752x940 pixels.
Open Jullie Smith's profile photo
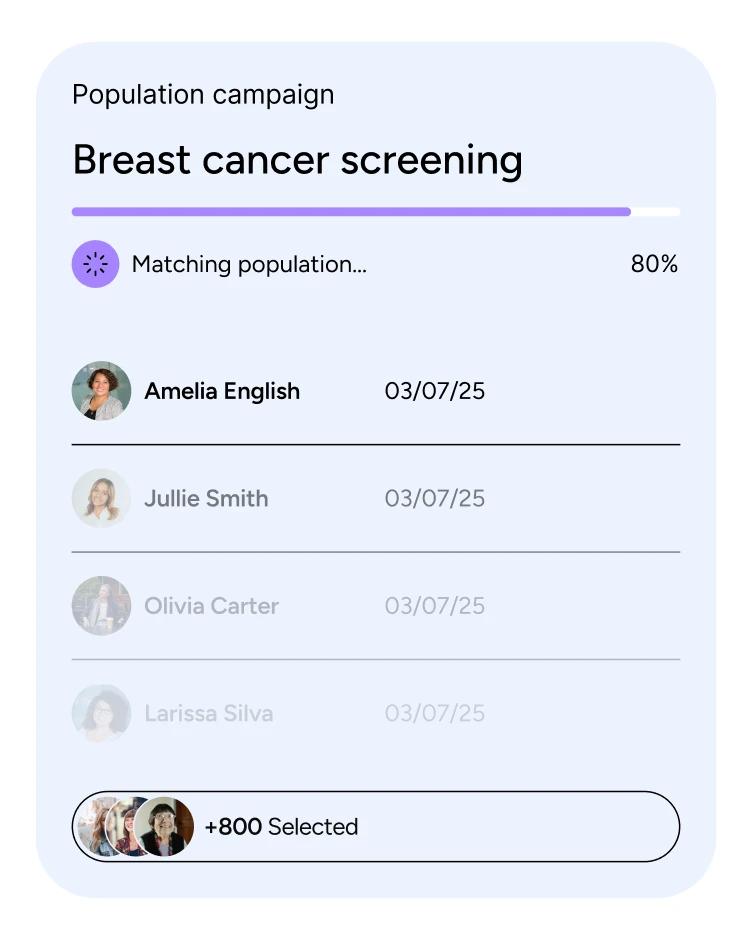click(101, 498)
